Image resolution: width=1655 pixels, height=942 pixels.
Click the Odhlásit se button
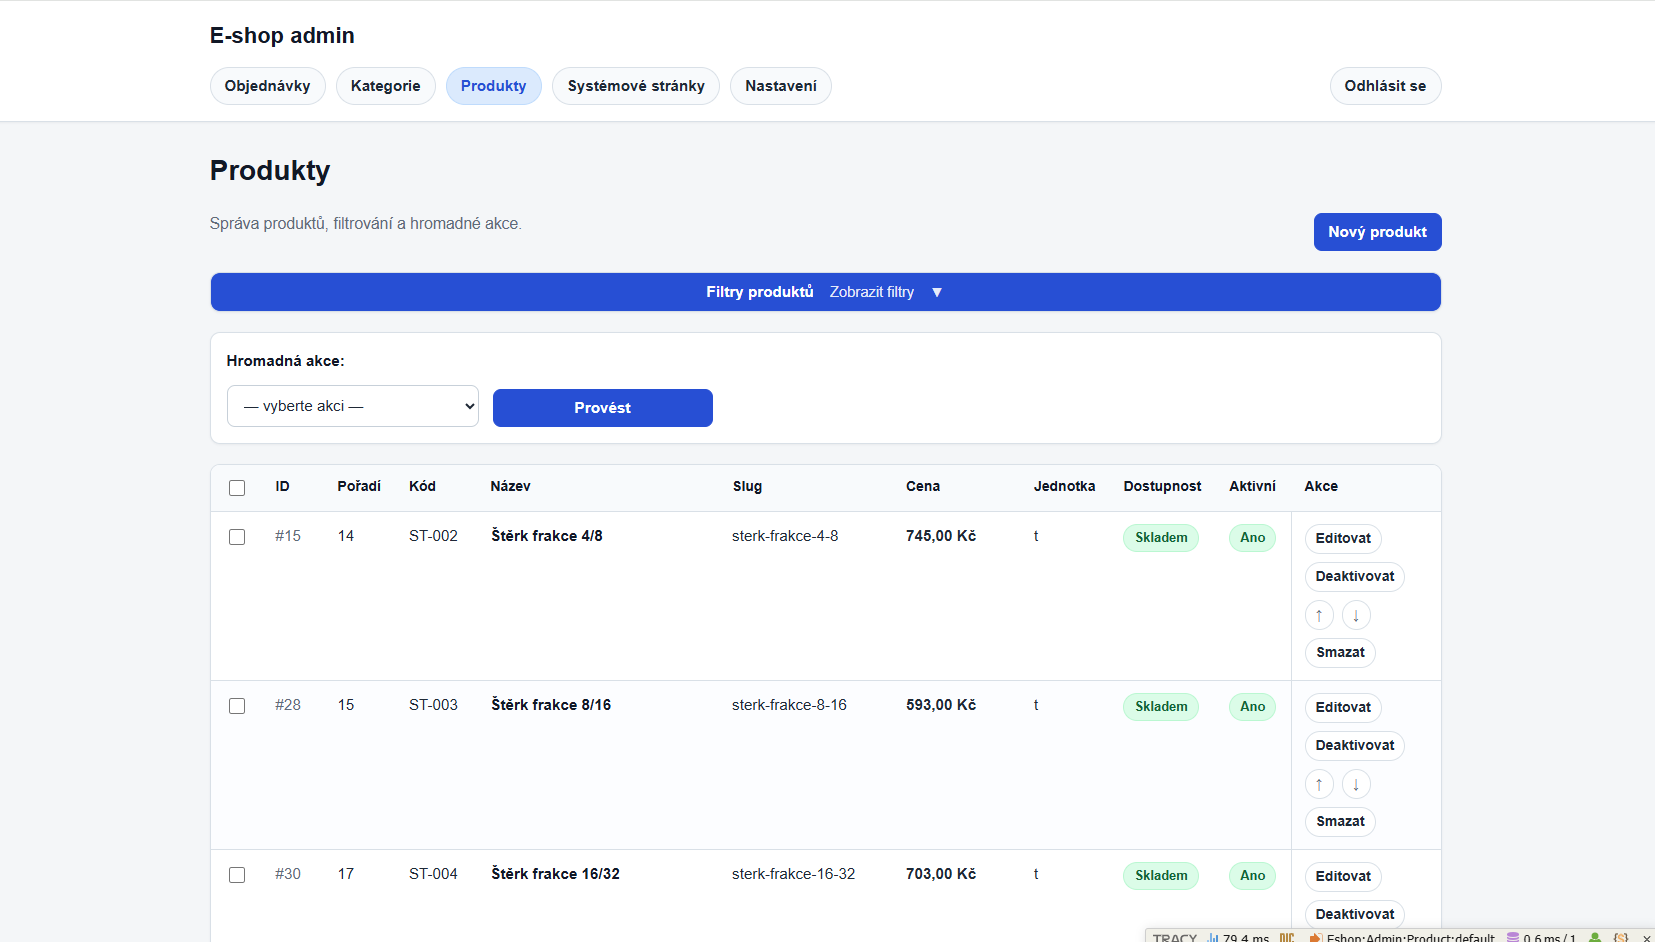point(1385,86)
